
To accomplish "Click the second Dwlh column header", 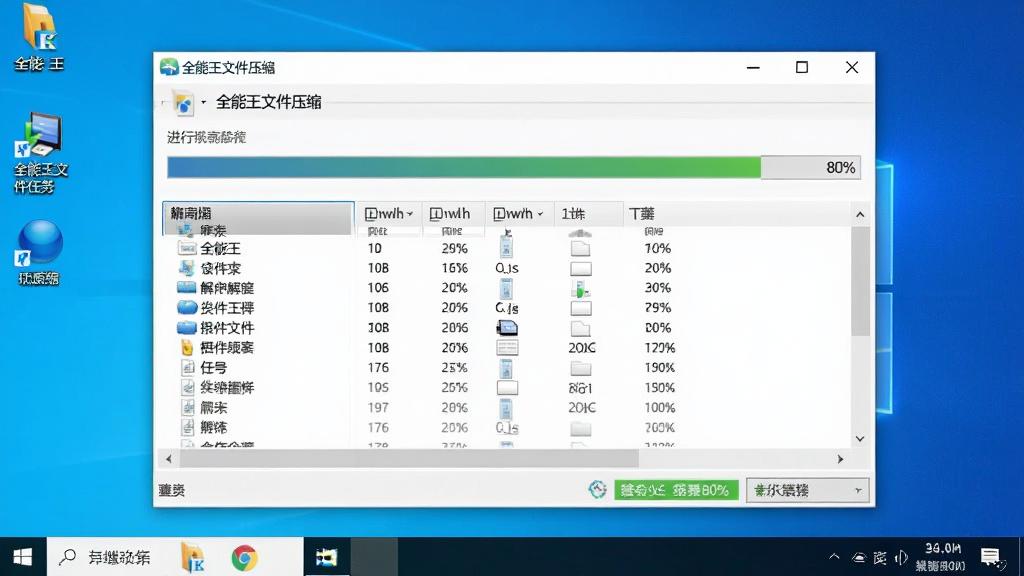I will click(x=453, y=214).
